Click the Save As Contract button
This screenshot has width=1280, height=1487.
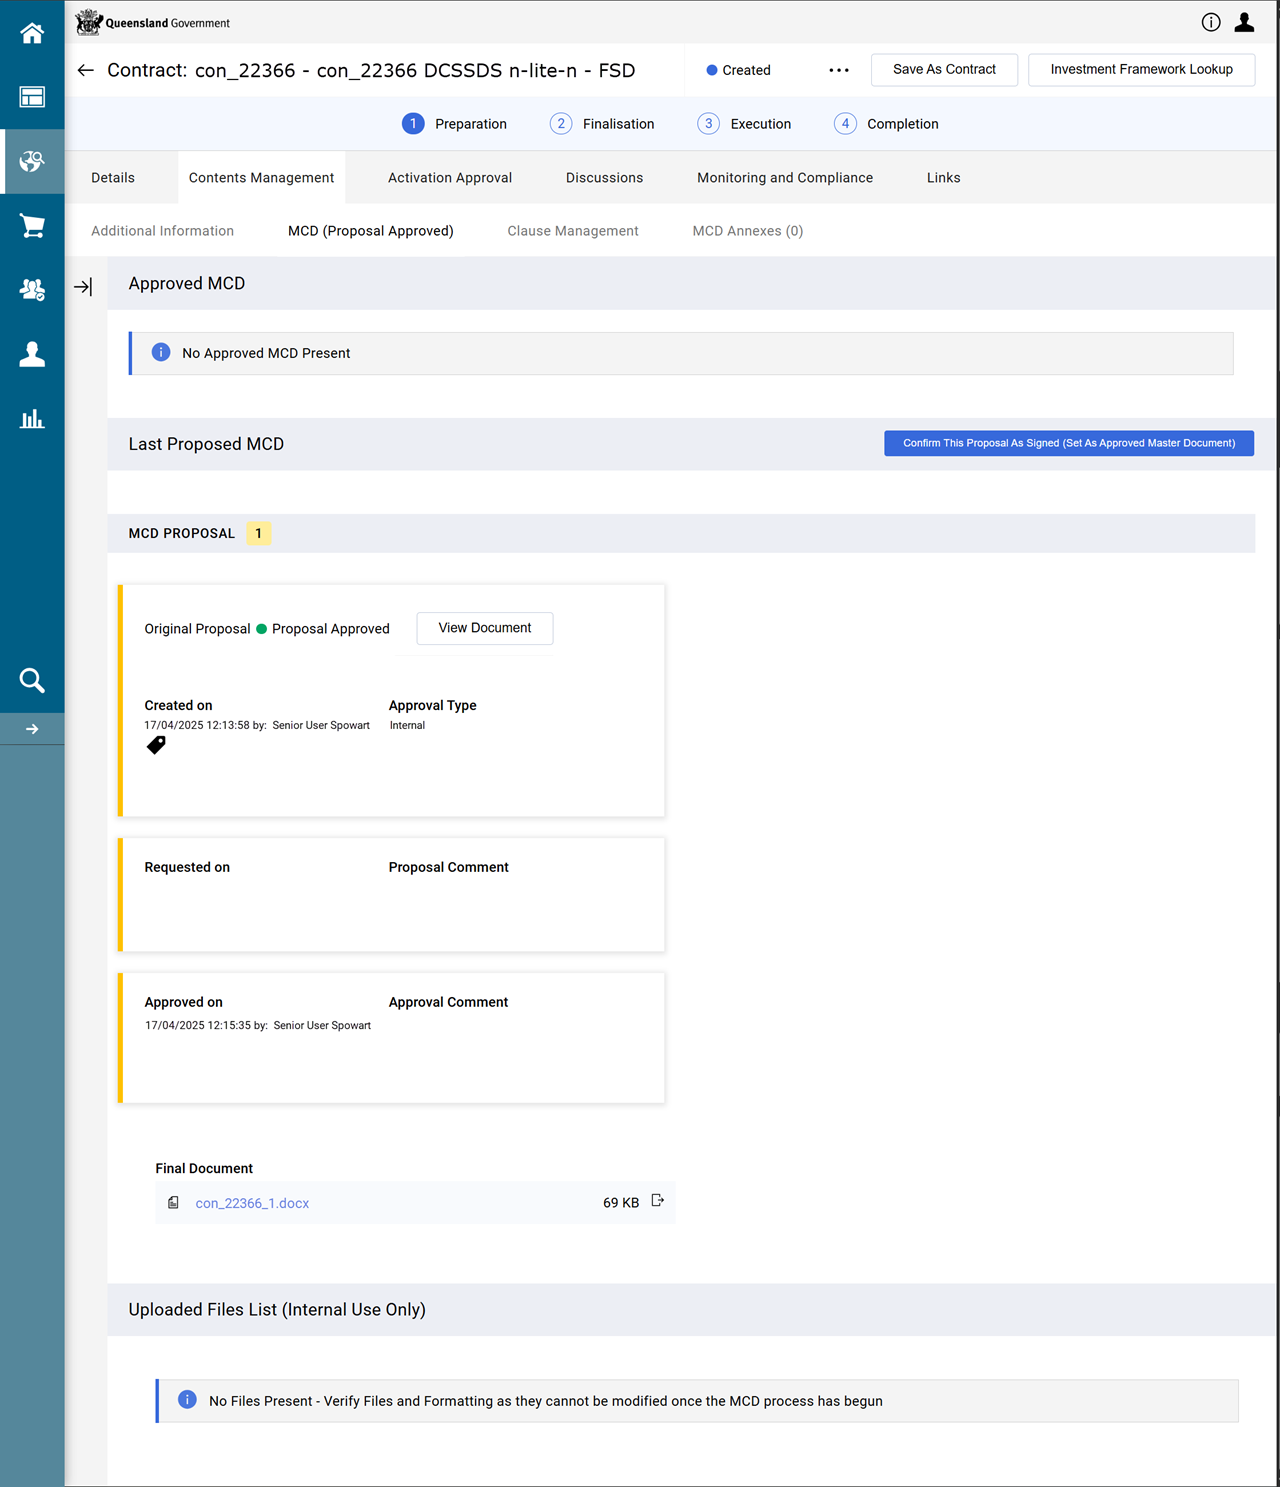point(943,70)
